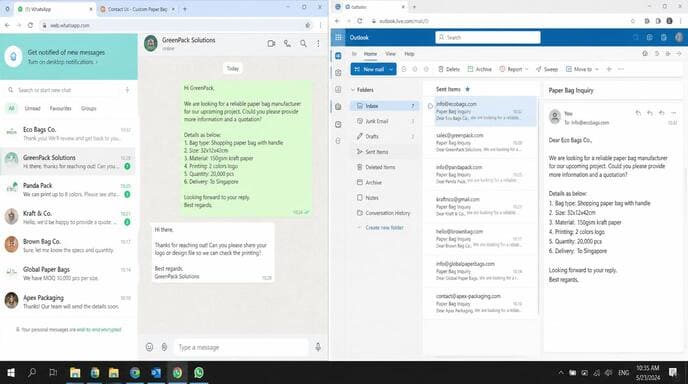Expand the Report dropdown in Outlook
Image resolution: width=688 pixels, height=384 pixels.
tap(527, 69)
